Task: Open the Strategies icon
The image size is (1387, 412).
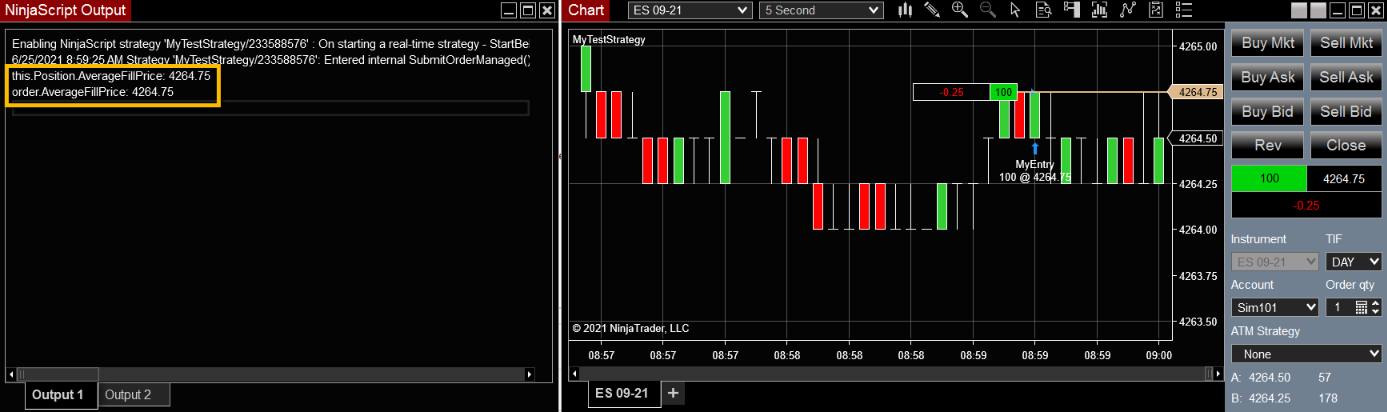Action: tap(1156, 10)
